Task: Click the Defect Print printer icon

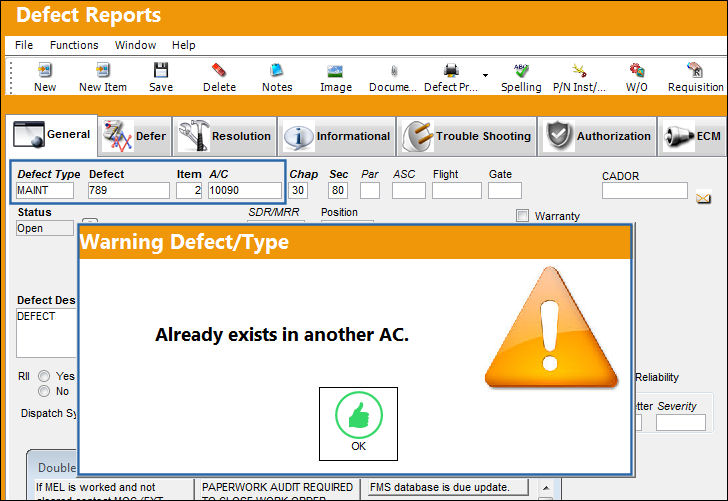Action: click(x=451, y=71)
